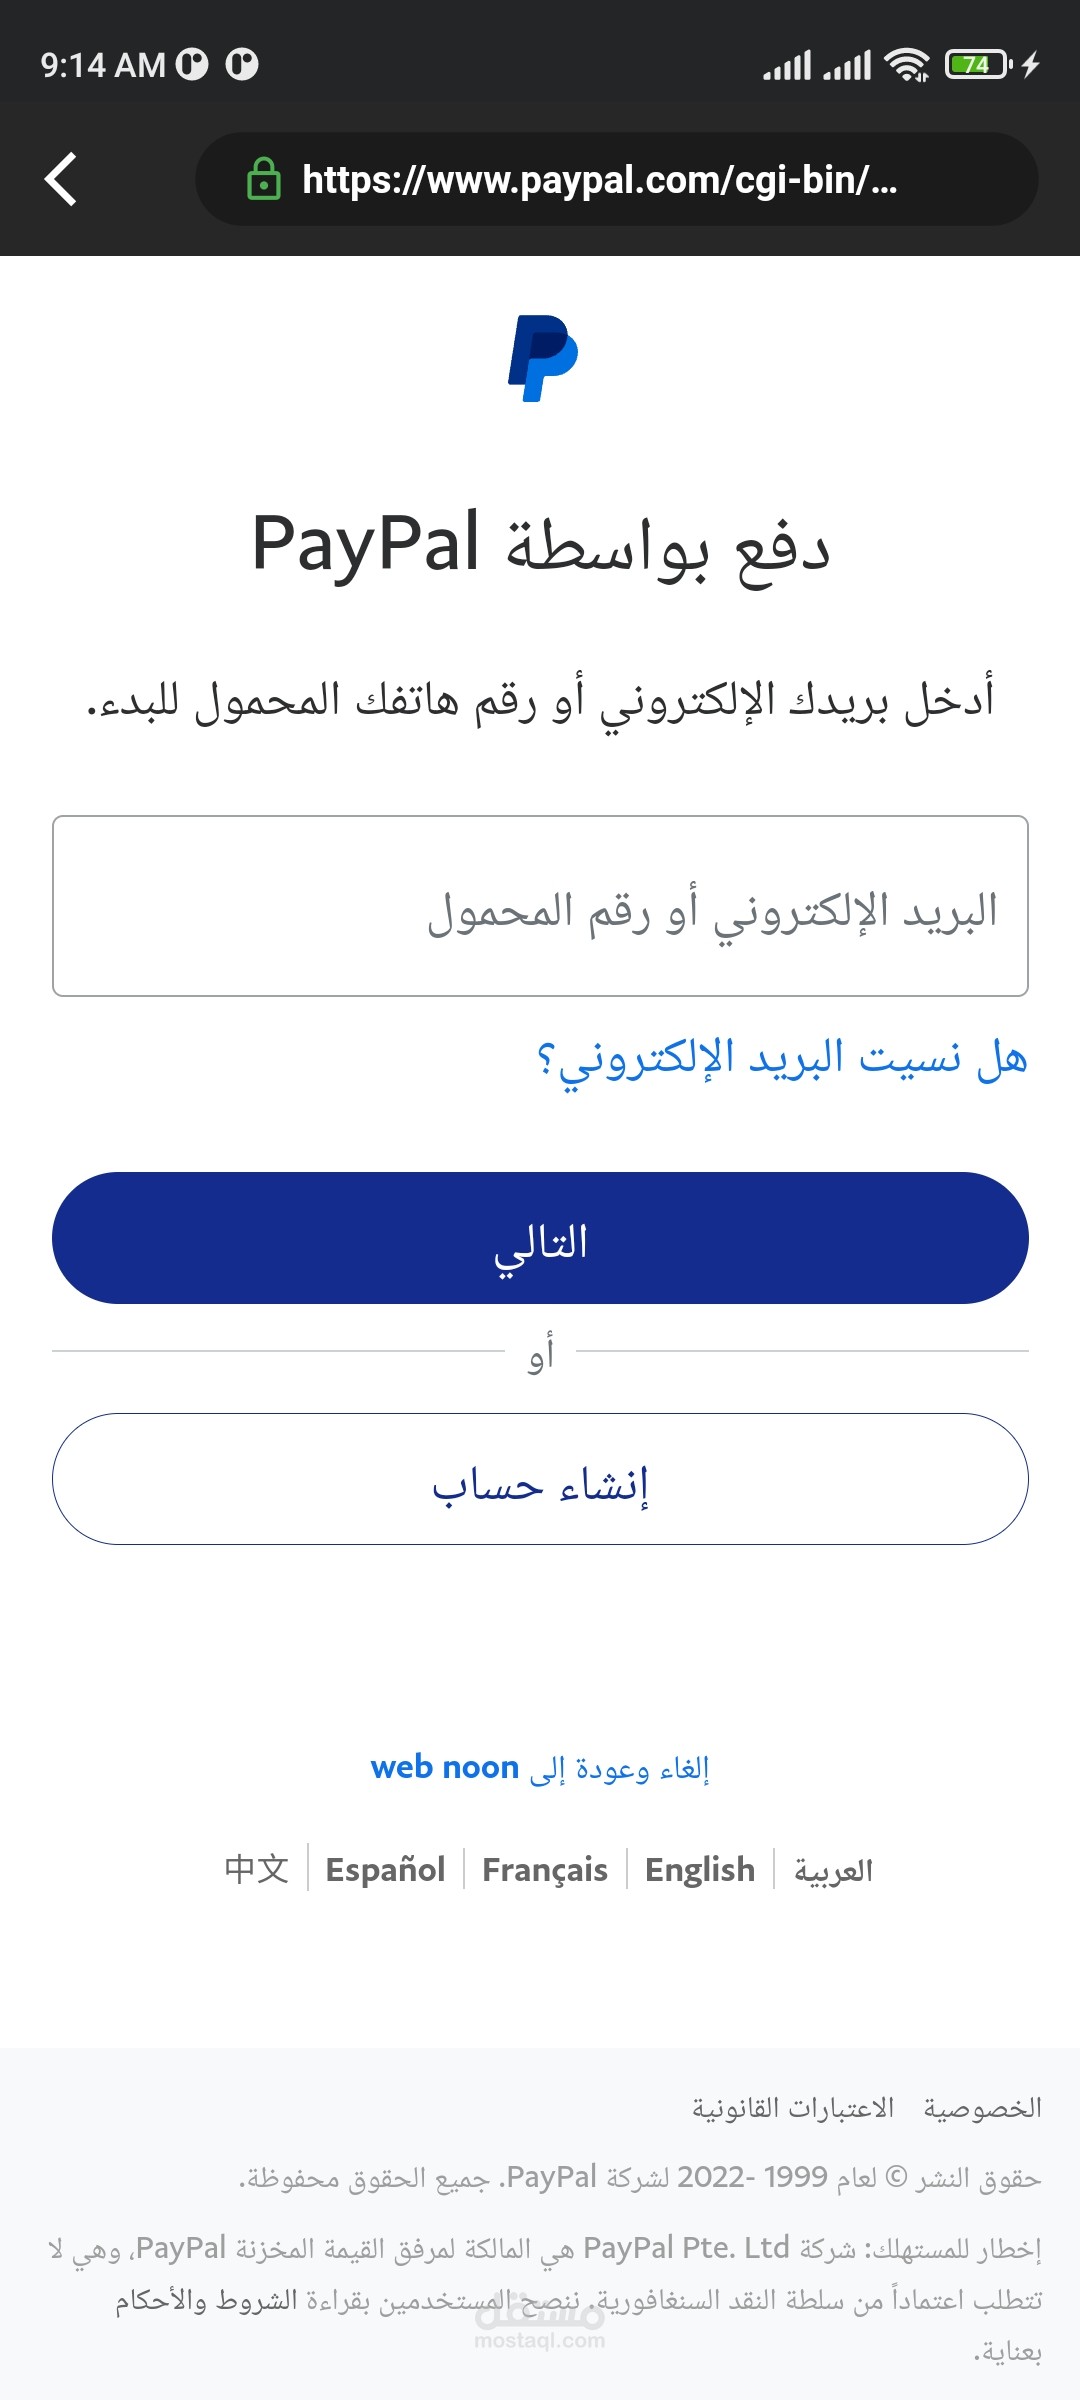Screen dimensions: 1080x2400
Task: Open the legal (الاعتبارات القانونية) footer link
Action: (793, 2108)
